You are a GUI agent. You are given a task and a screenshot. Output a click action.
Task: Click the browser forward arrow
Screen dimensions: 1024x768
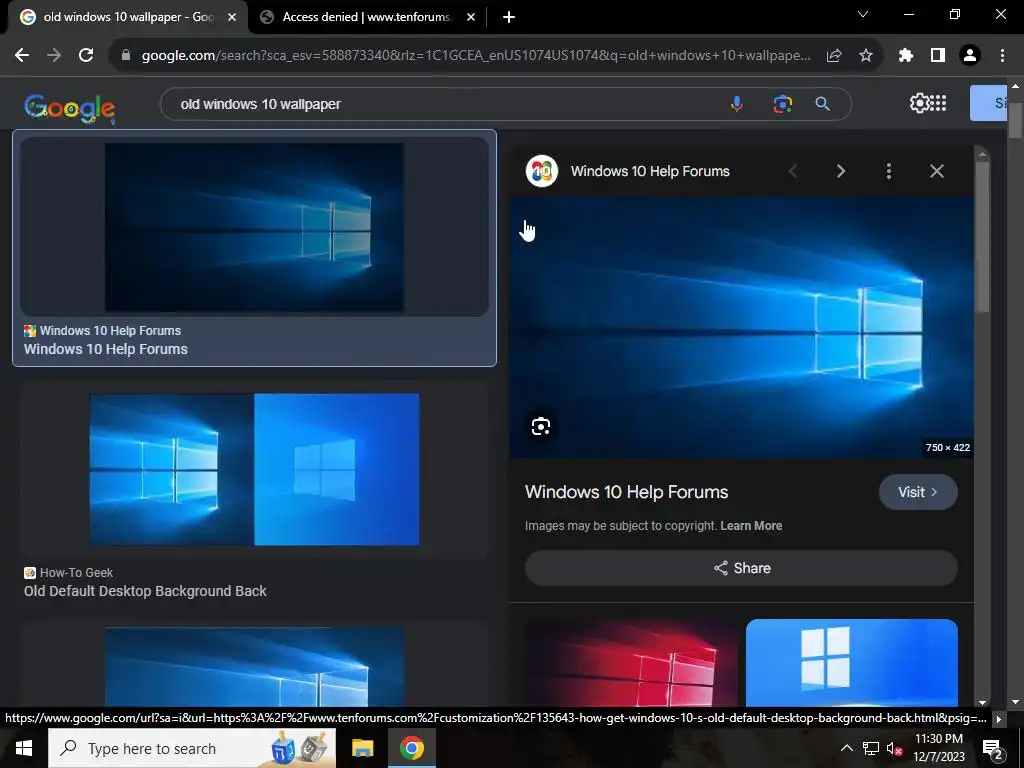click(x=54, y=56)
